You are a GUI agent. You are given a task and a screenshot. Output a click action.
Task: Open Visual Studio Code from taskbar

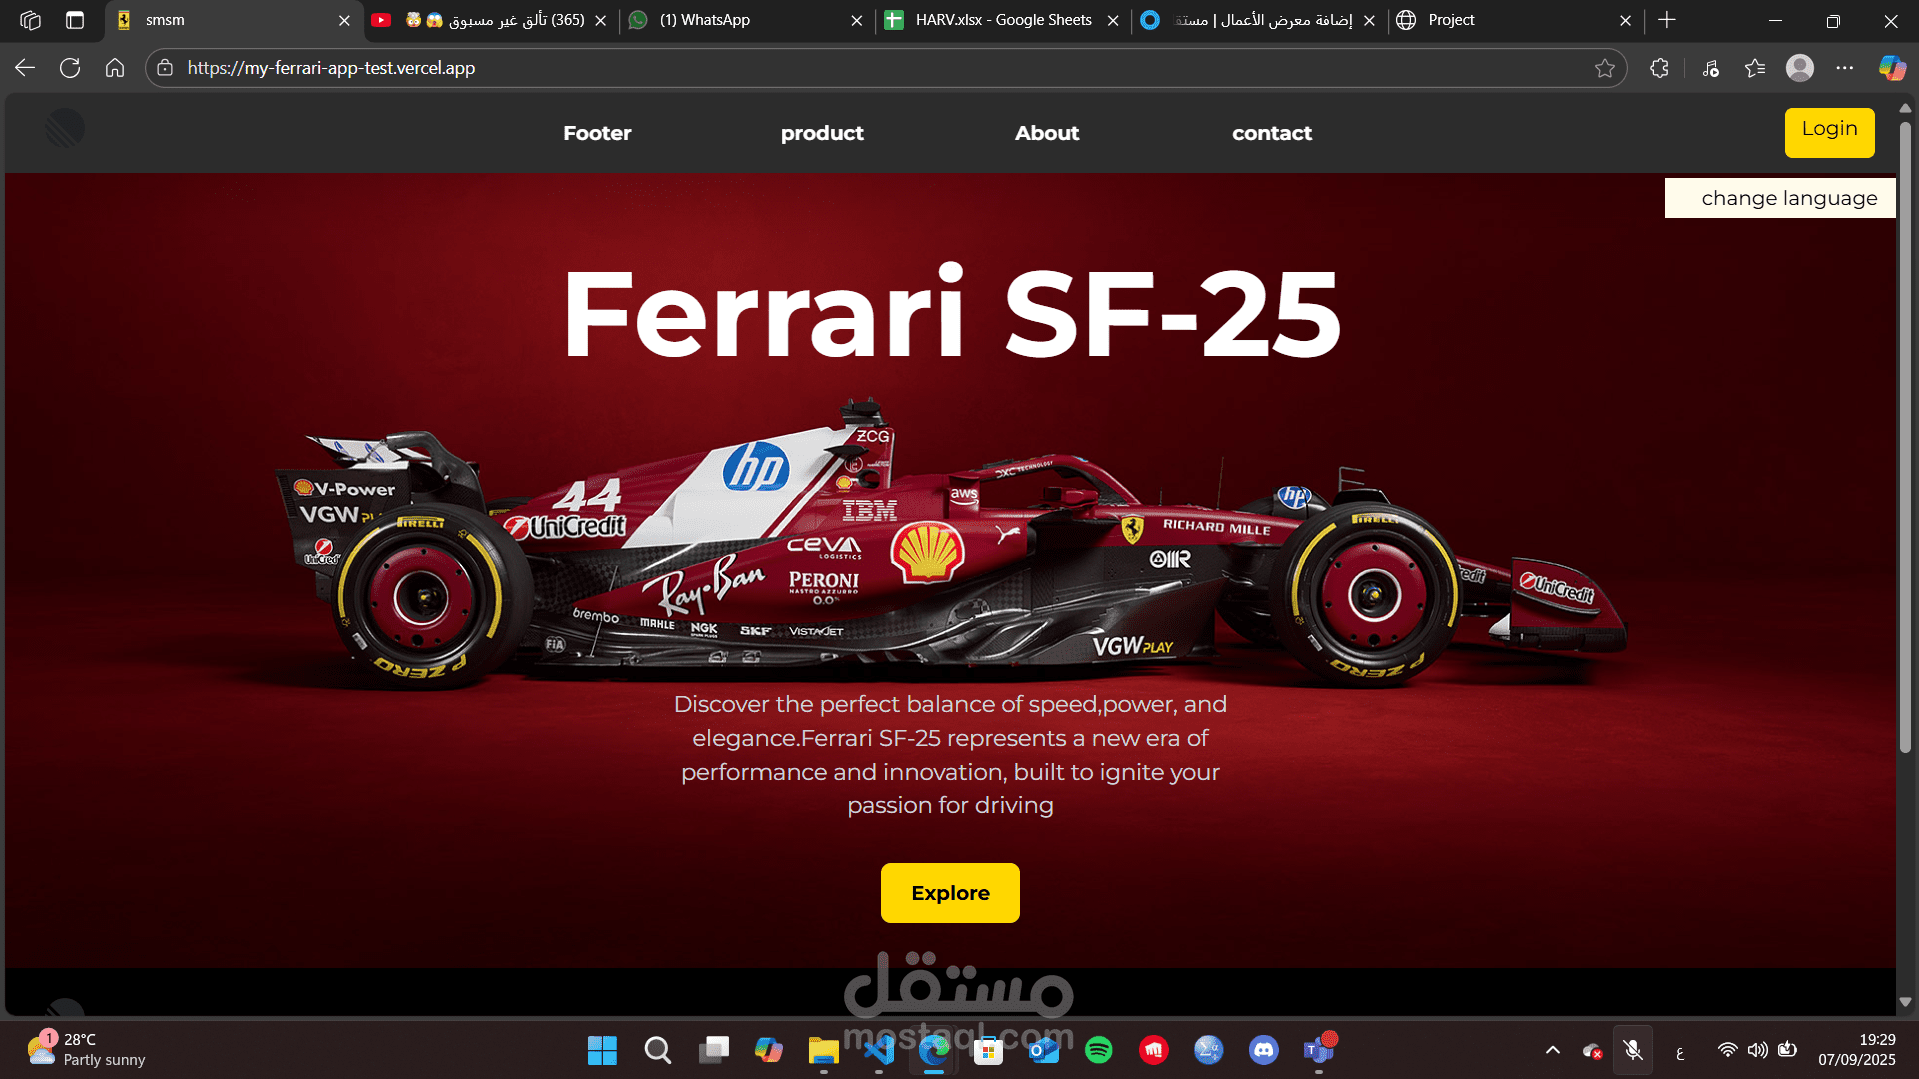point(879,1050)
